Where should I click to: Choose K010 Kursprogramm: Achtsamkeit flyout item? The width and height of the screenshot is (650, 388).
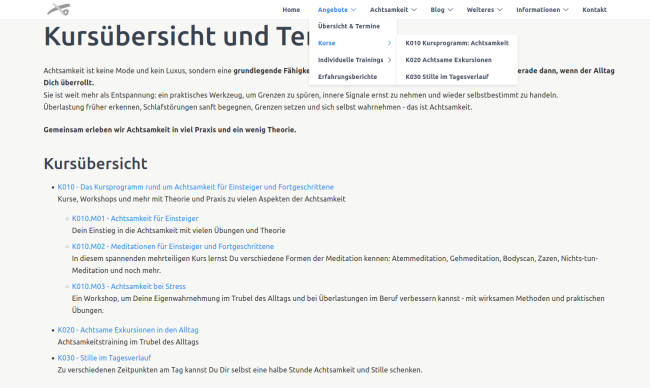pyautogui.click(x=457, y=43)
